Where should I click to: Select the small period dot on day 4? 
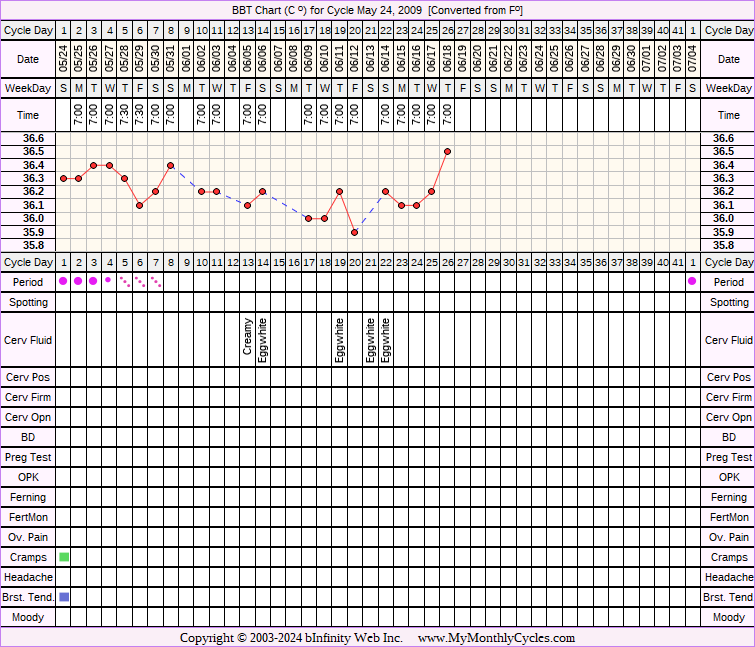[x=108, y=280]
